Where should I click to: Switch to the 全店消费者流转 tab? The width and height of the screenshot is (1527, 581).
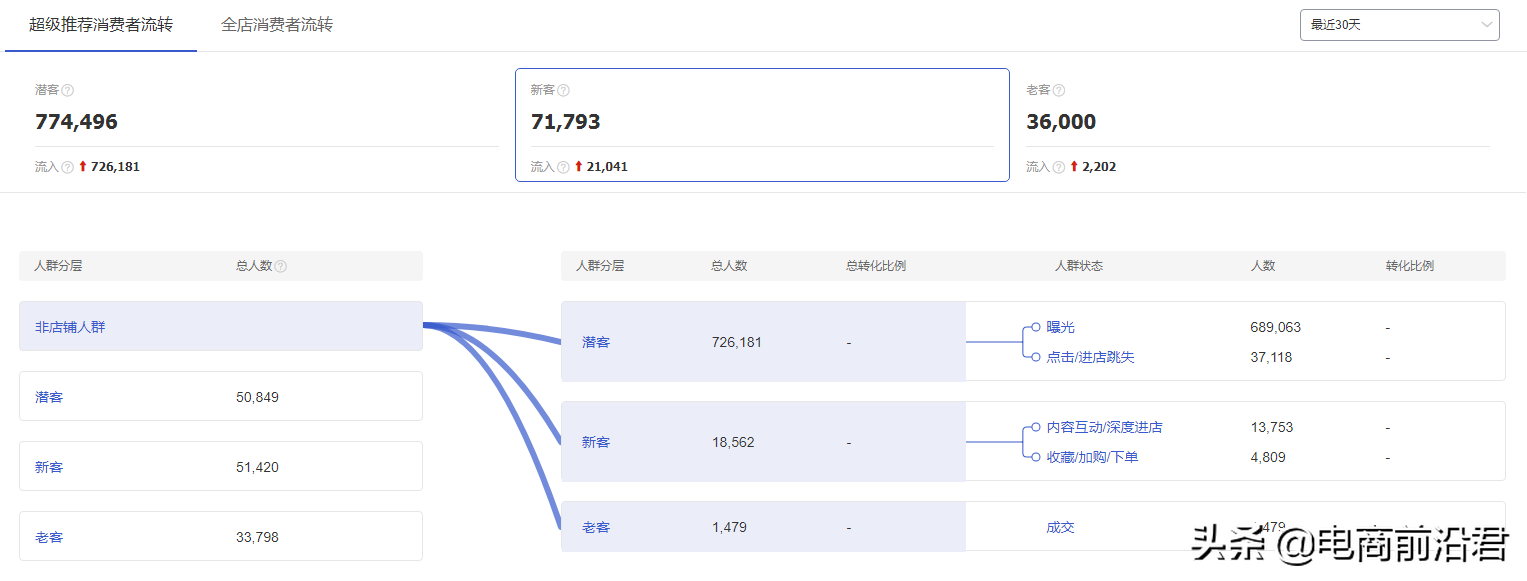[x=276, y=25]
